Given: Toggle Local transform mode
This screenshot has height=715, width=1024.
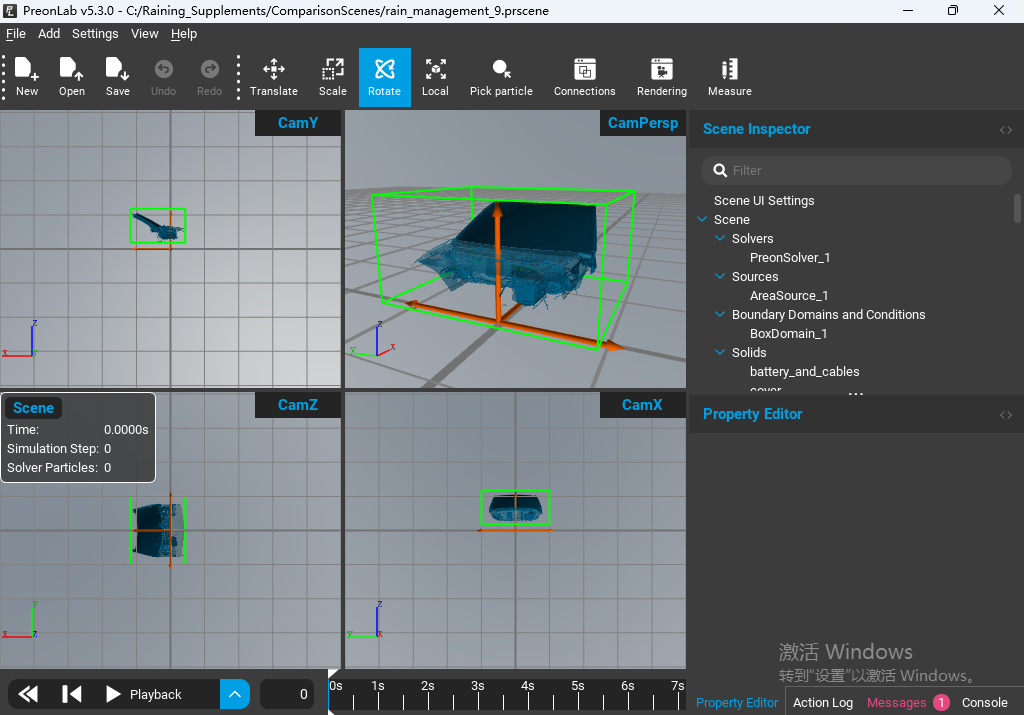Looking at the screenshot, I should pos(435,77).
